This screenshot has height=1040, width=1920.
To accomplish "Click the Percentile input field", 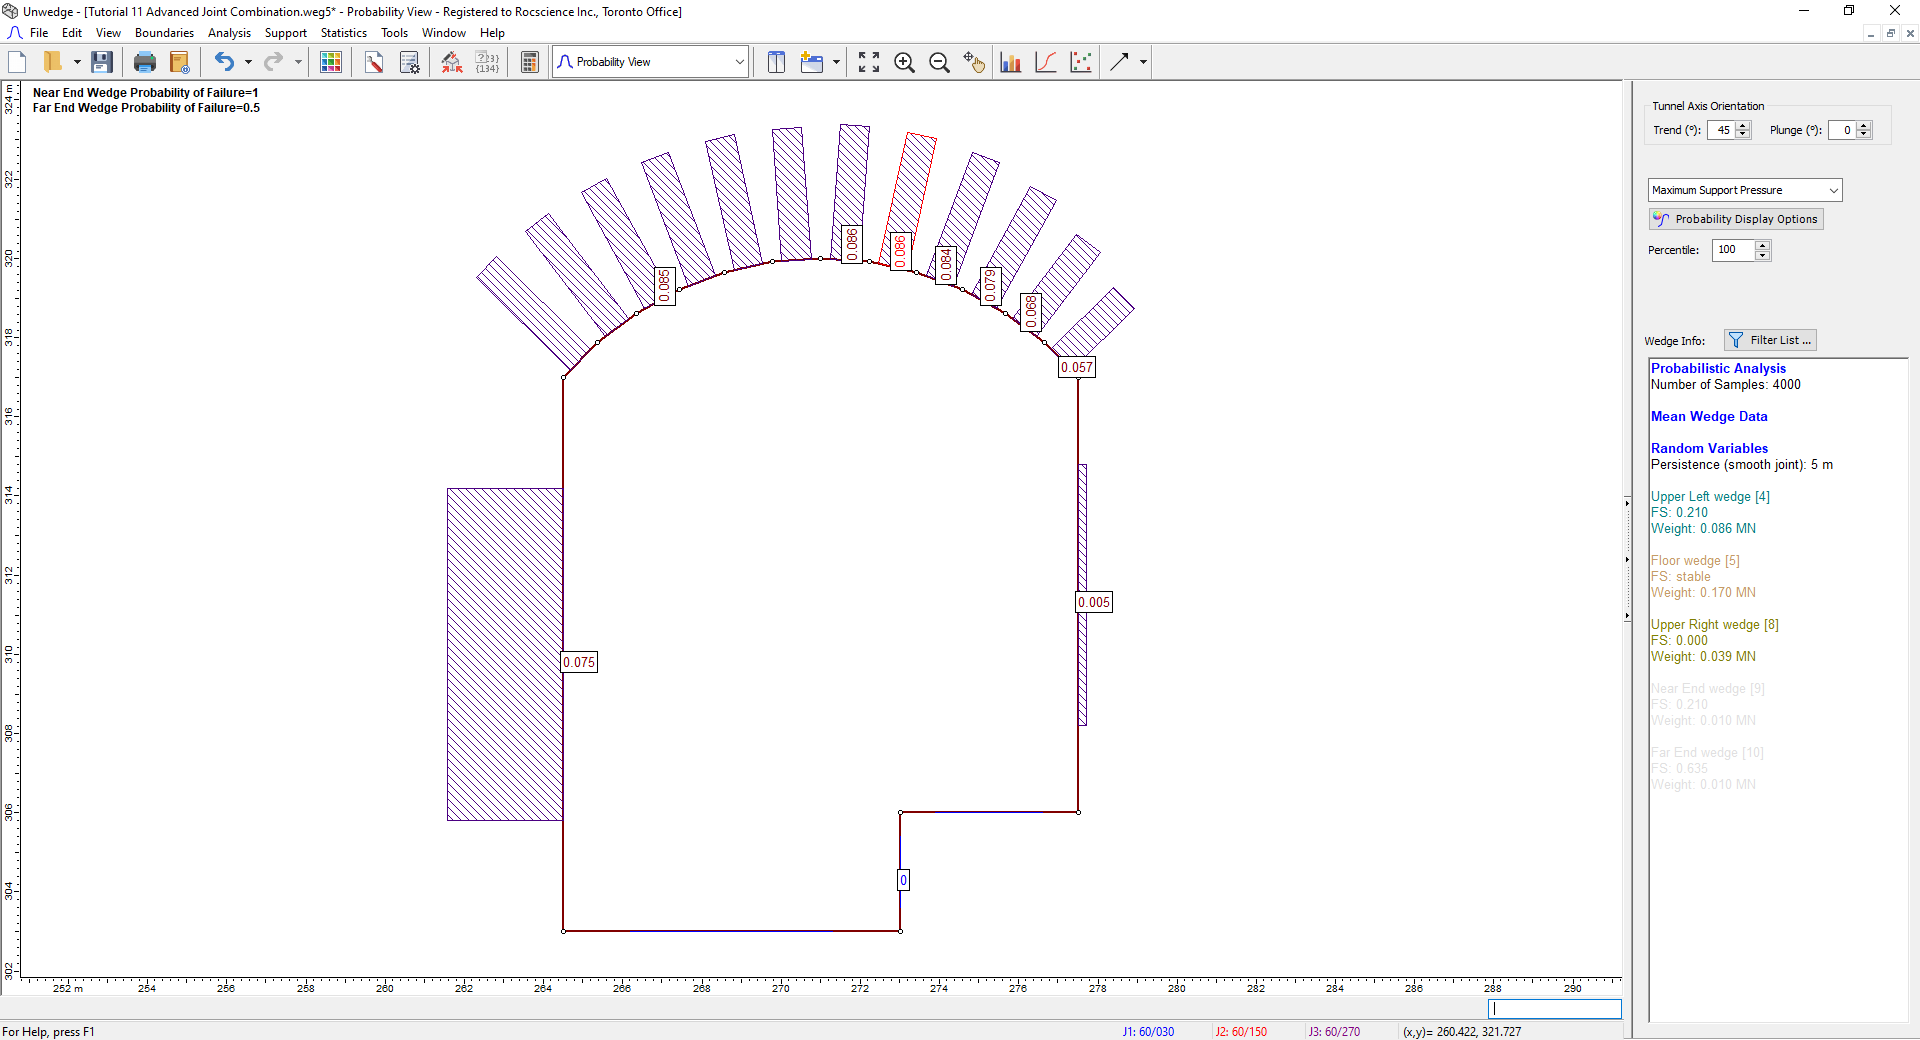I will click(x=1733, y=250).
